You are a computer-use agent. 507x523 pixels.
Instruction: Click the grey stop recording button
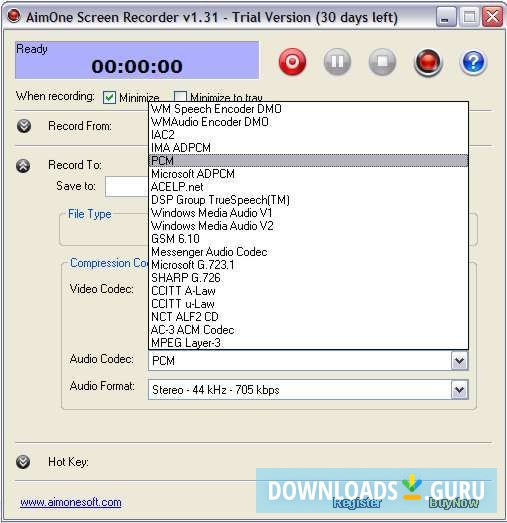(382, 61)
